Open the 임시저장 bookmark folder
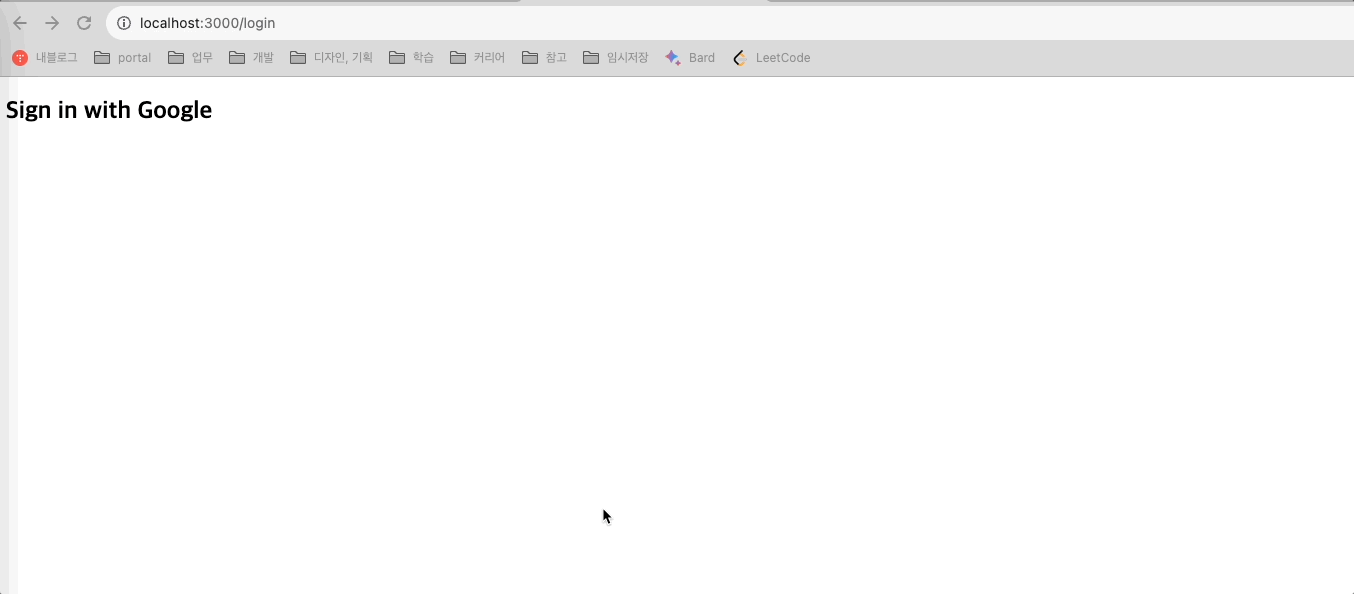The width and height of the screenshot is (1354, 594). coord(615,58)
